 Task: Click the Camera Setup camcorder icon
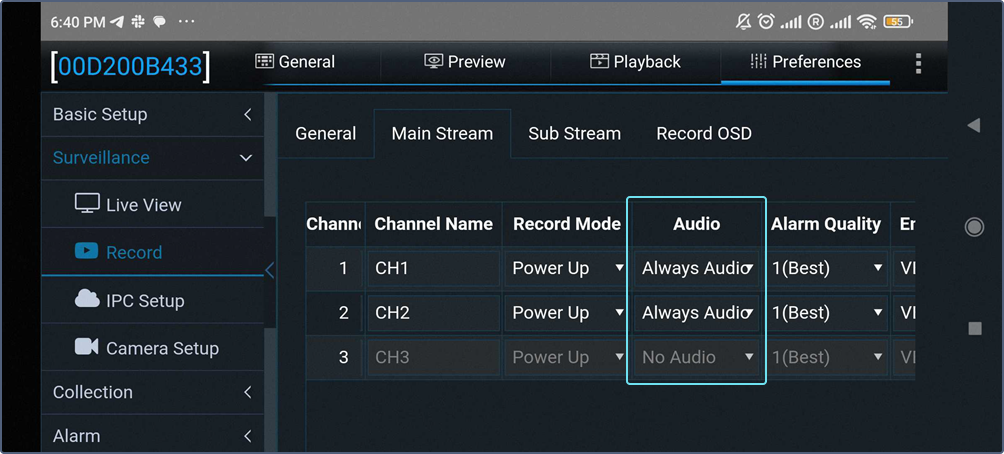point(87,347)
